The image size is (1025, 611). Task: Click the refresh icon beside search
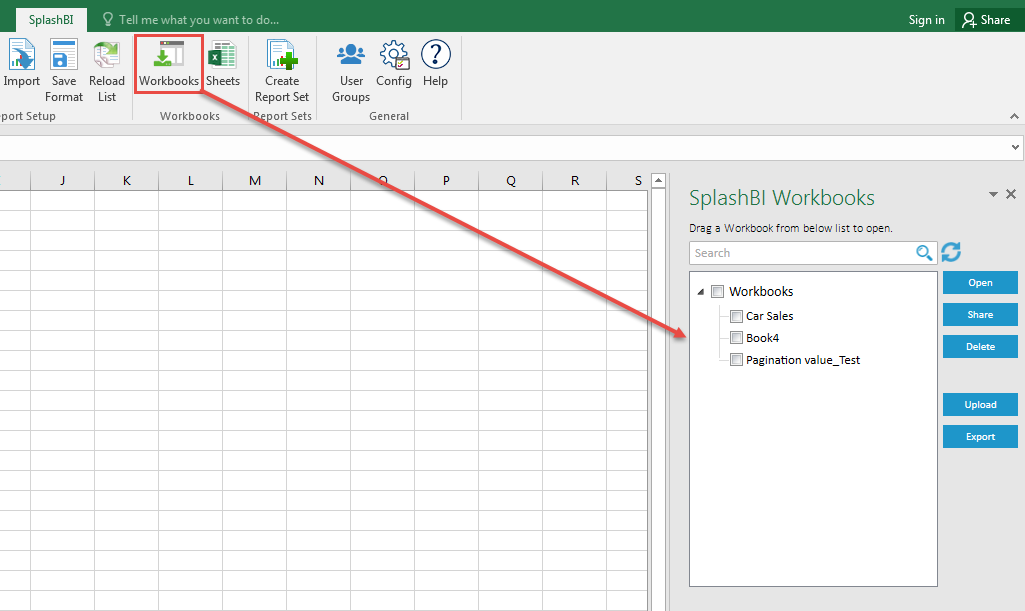click(951, 253)
